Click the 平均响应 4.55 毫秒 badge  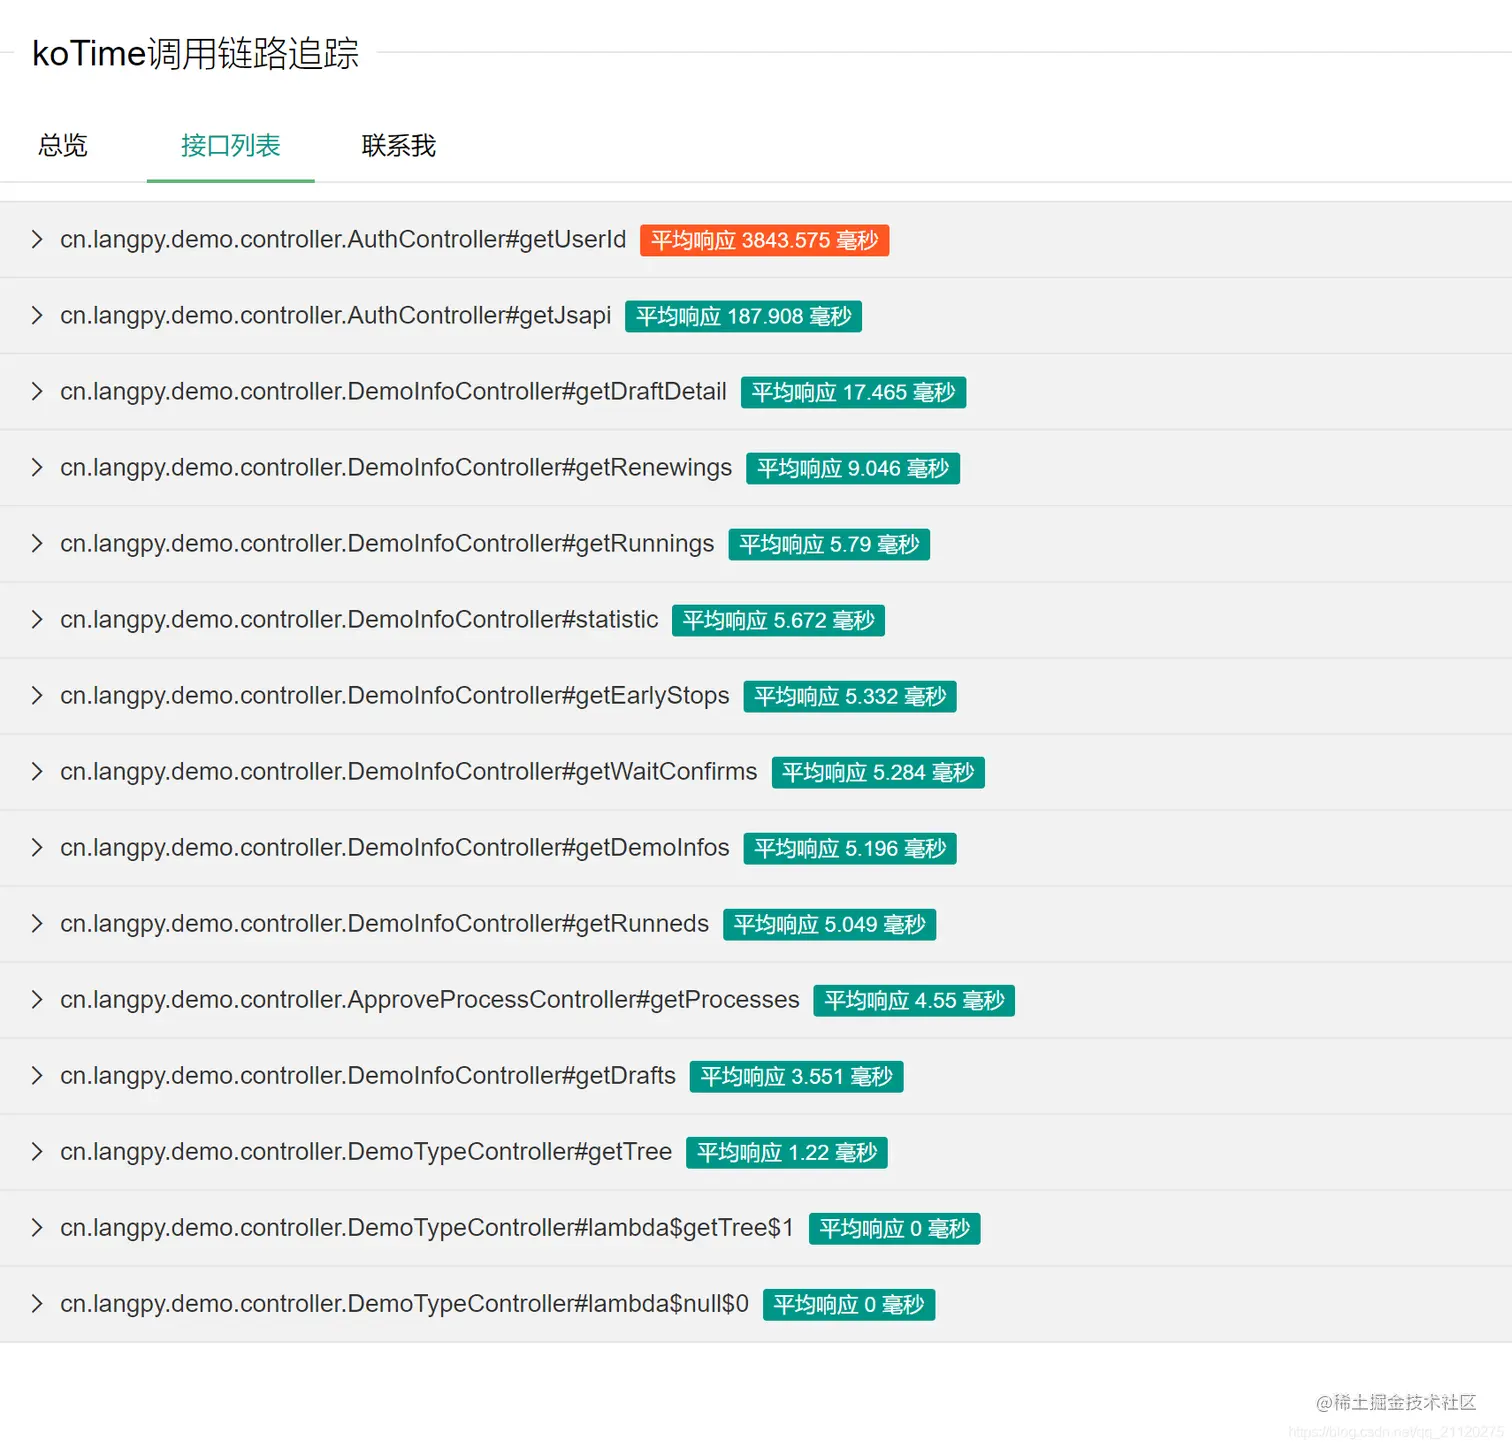coord(914,1000)
